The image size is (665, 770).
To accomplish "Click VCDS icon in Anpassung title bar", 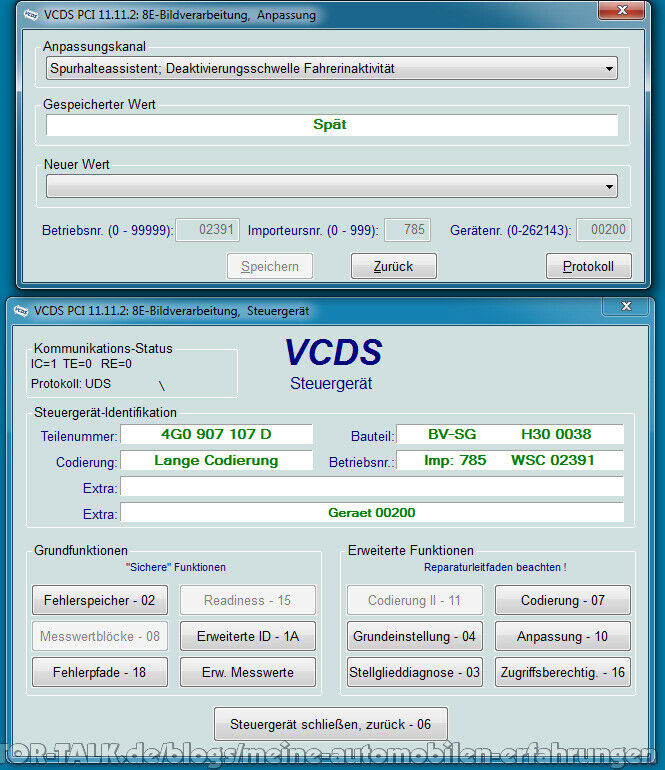I will [31, 14].
